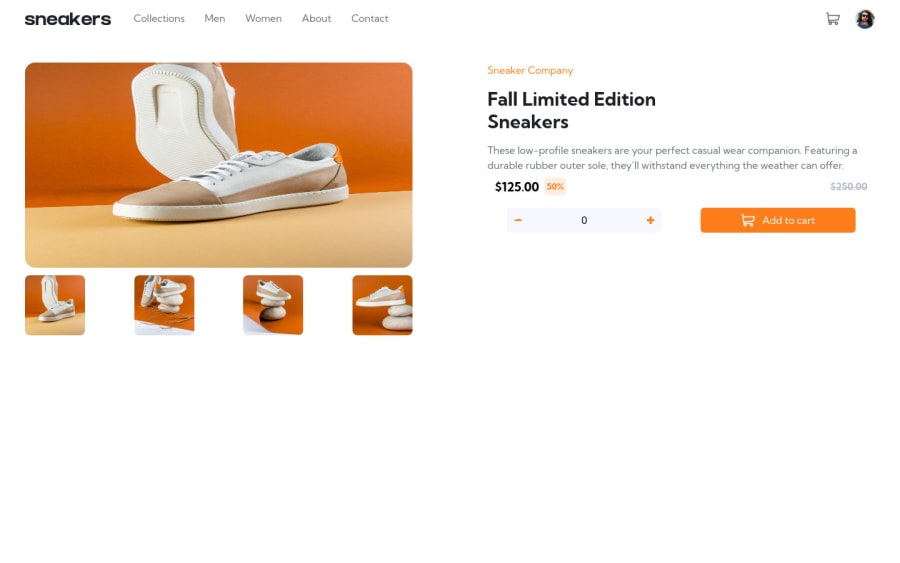Select the second product thumbnail
Screen dimensions: 900x563
tap(164, 305)
